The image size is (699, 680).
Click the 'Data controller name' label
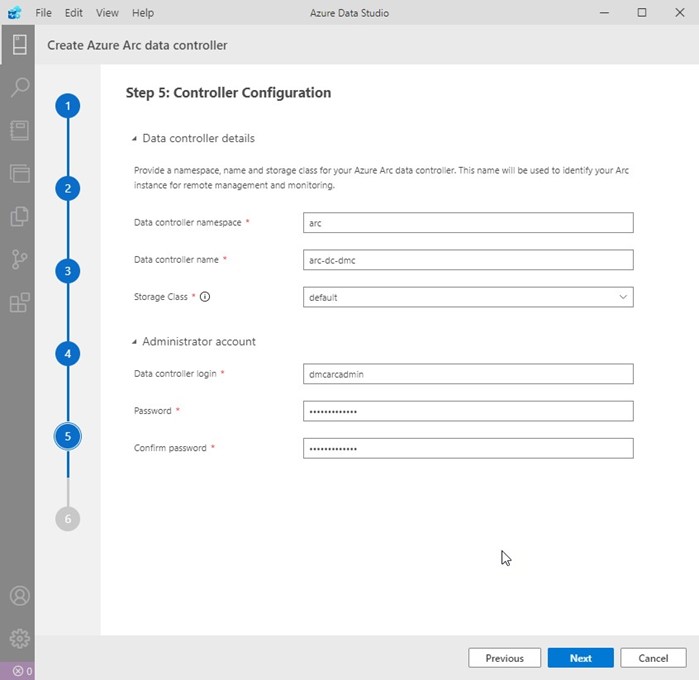176,260
